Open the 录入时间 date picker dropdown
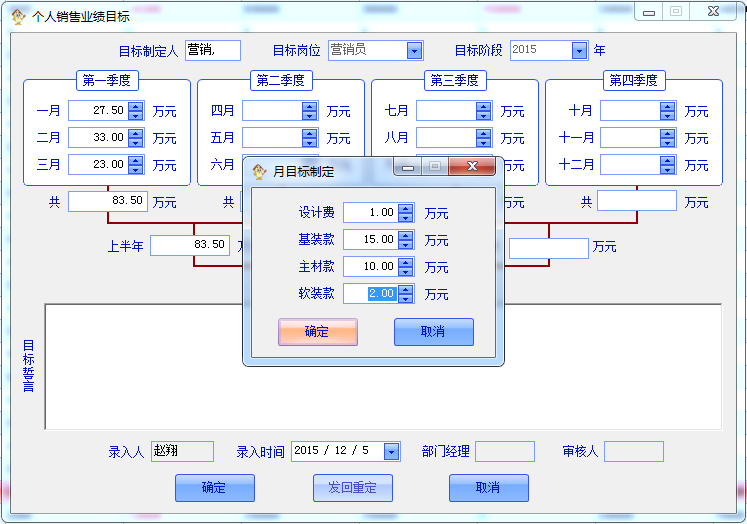Image resolution: width=747 pixels, height=524 pixels. (x=391, y=452)
